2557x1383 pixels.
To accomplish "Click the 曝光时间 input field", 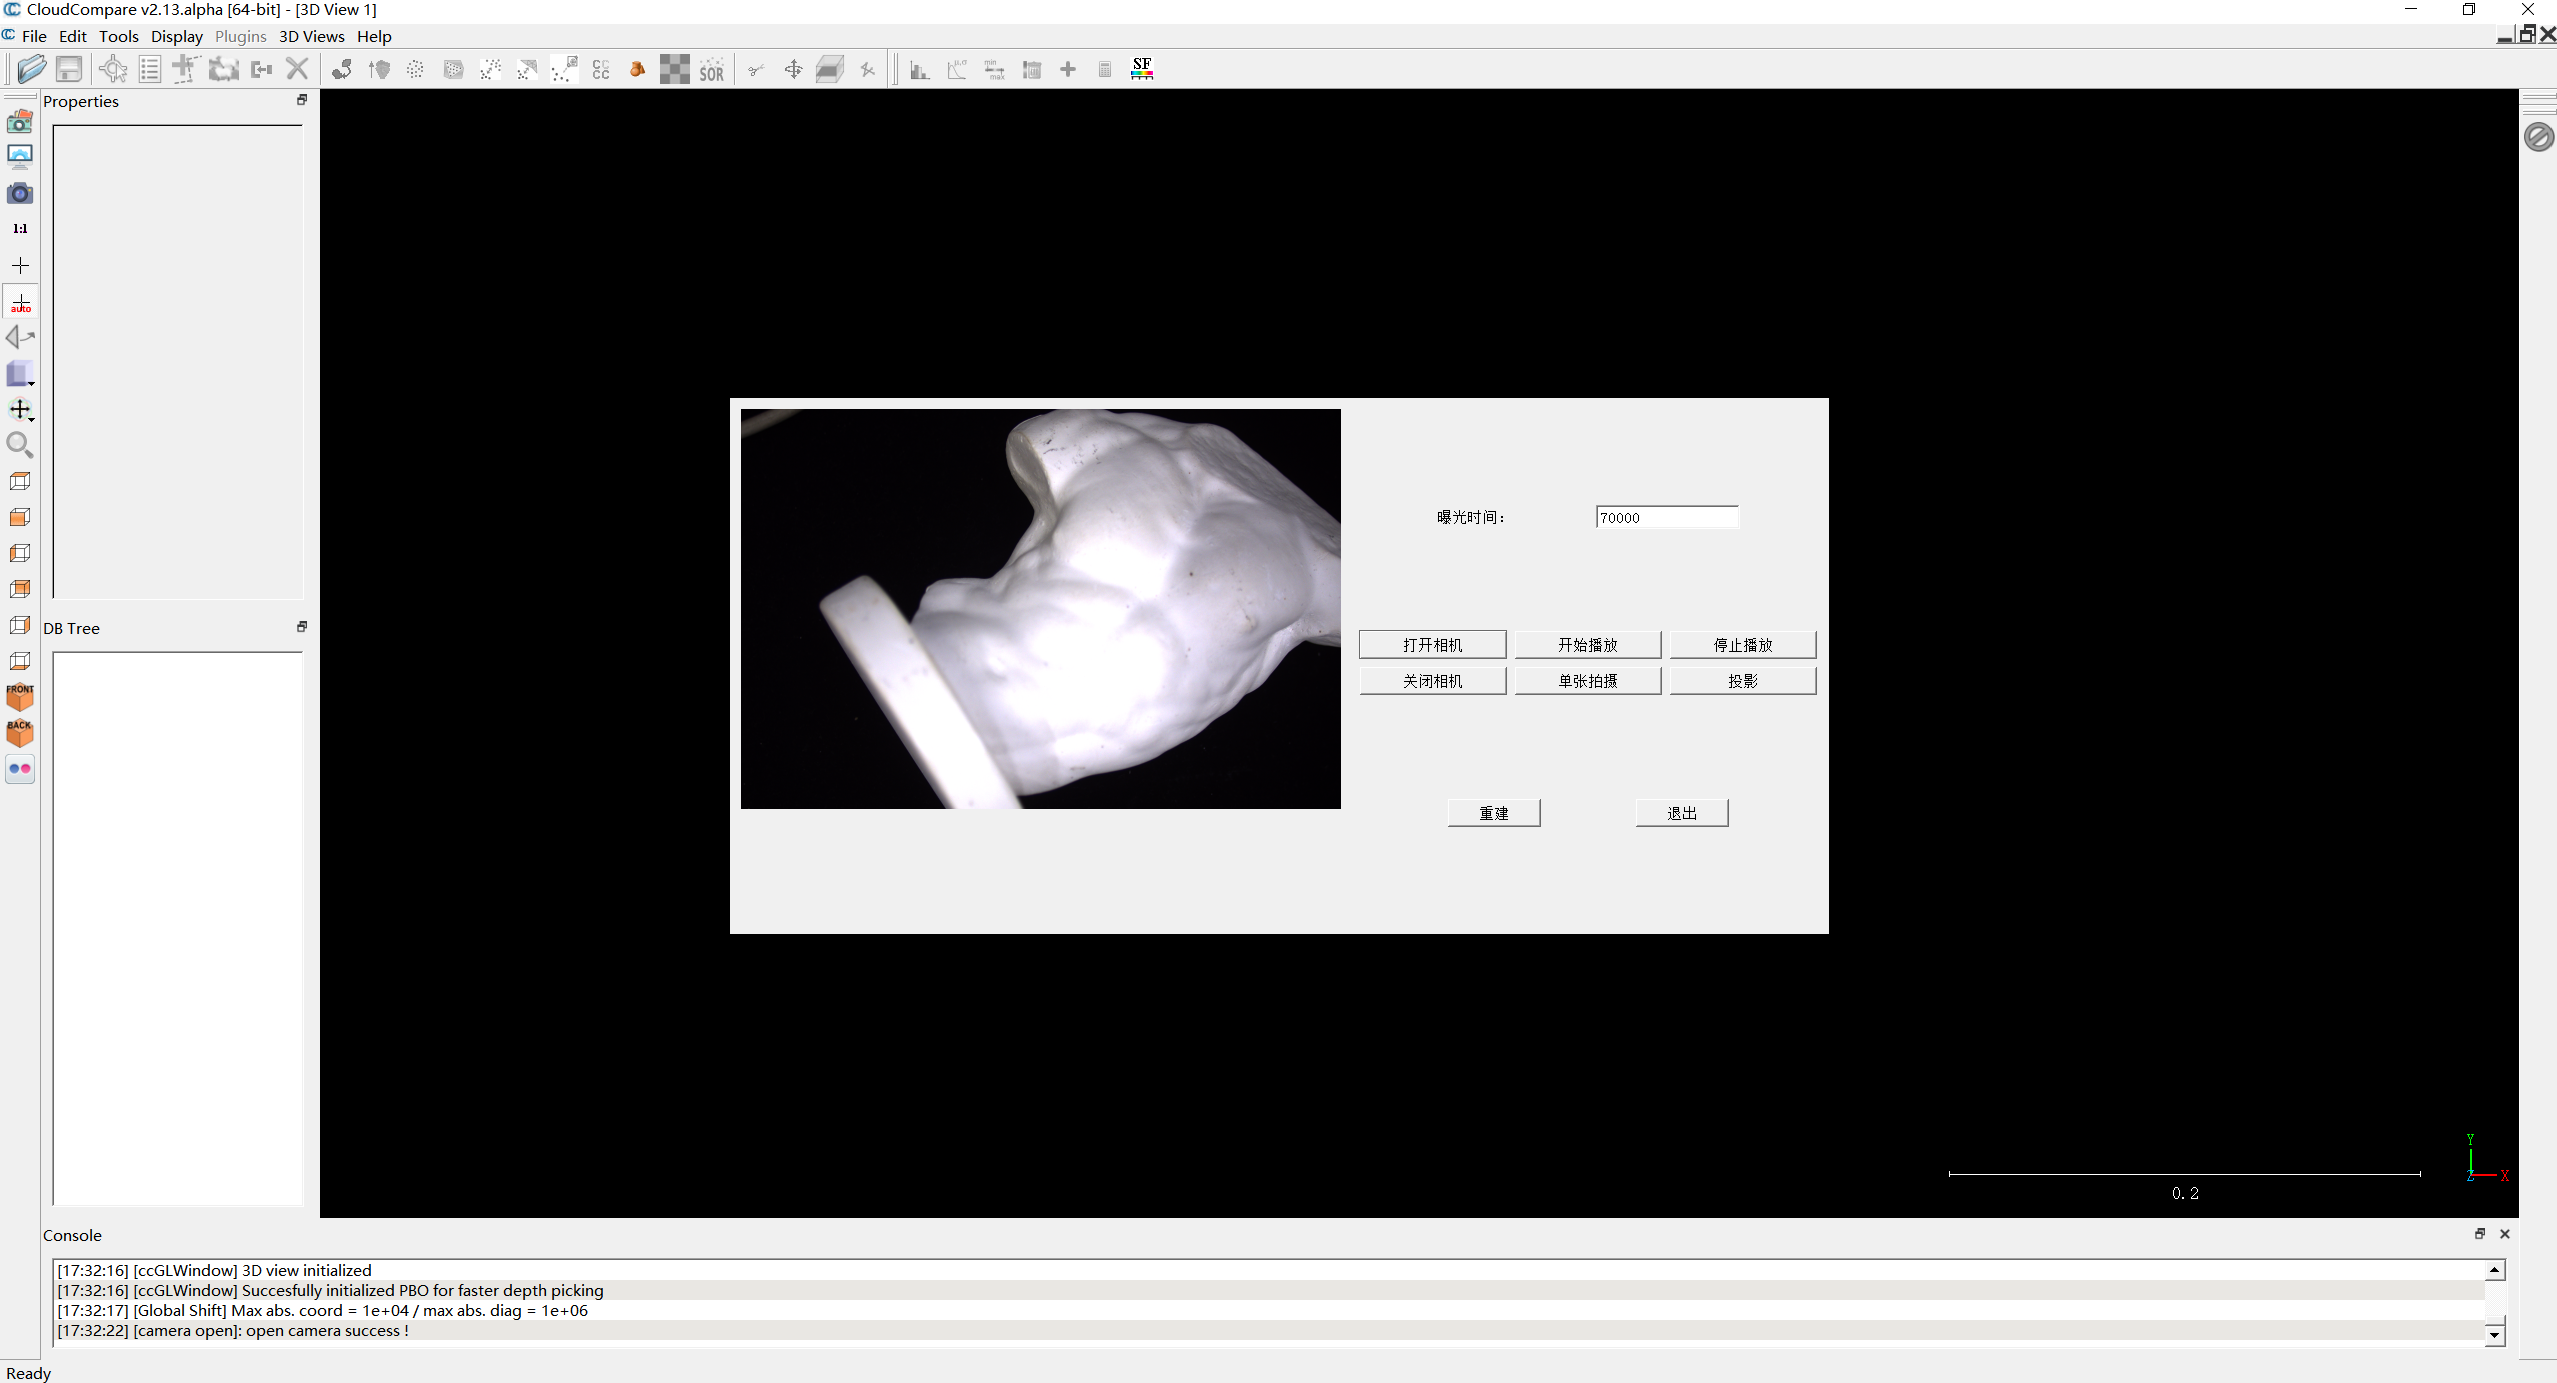I will tap(1666, 517).
